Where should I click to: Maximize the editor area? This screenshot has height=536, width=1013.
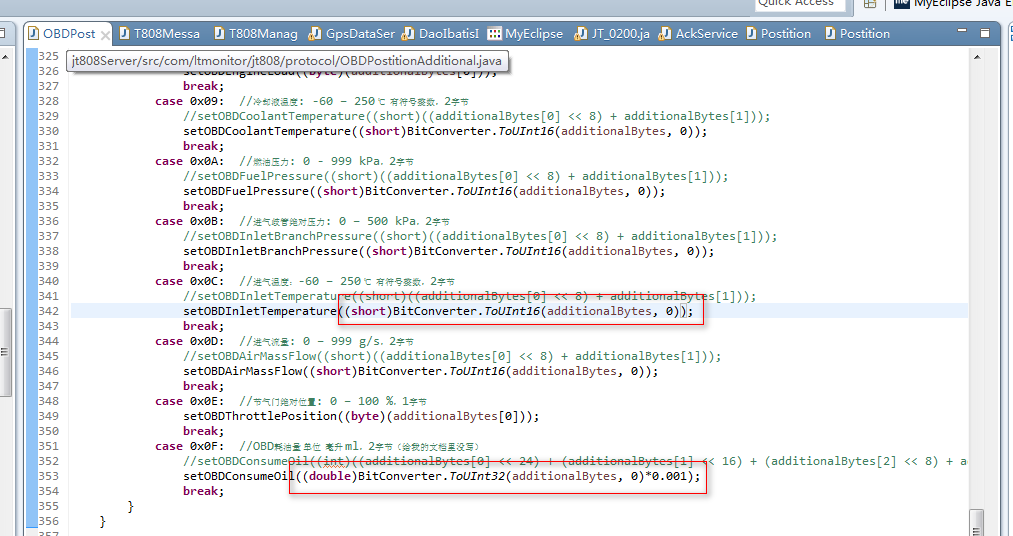tap(985, 33)
